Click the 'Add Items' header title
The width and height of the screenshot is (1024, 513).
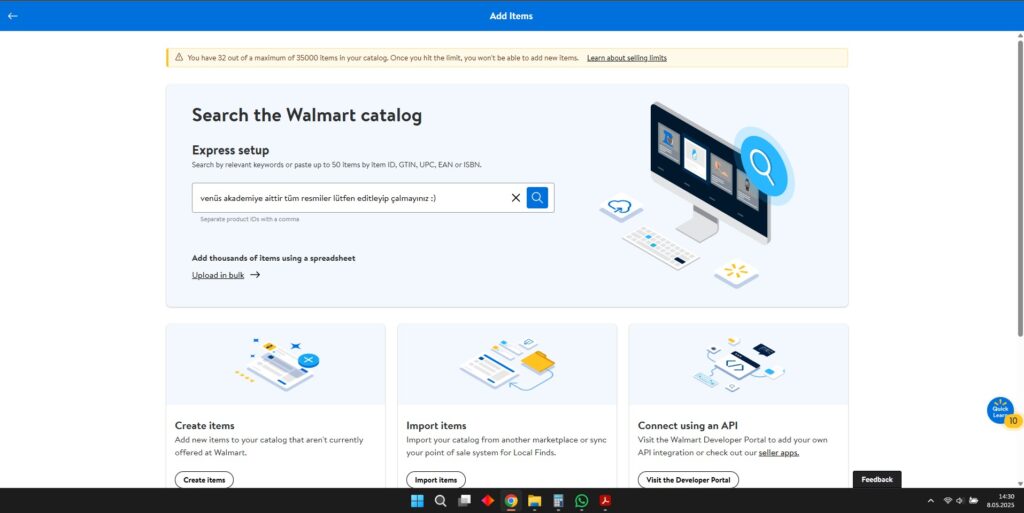pyautogui.click(x=511, y=16)
